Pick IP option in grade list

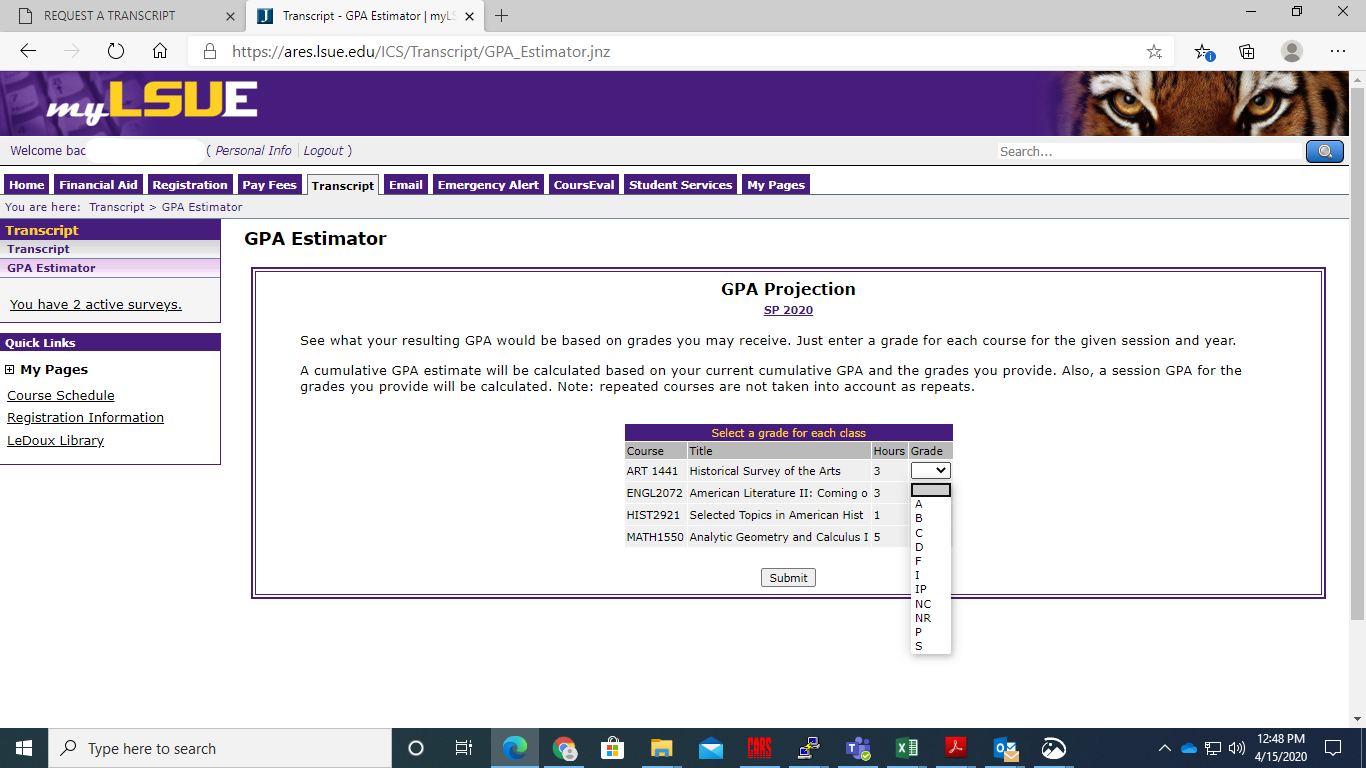pyautogui.click(x=930, y=589)
